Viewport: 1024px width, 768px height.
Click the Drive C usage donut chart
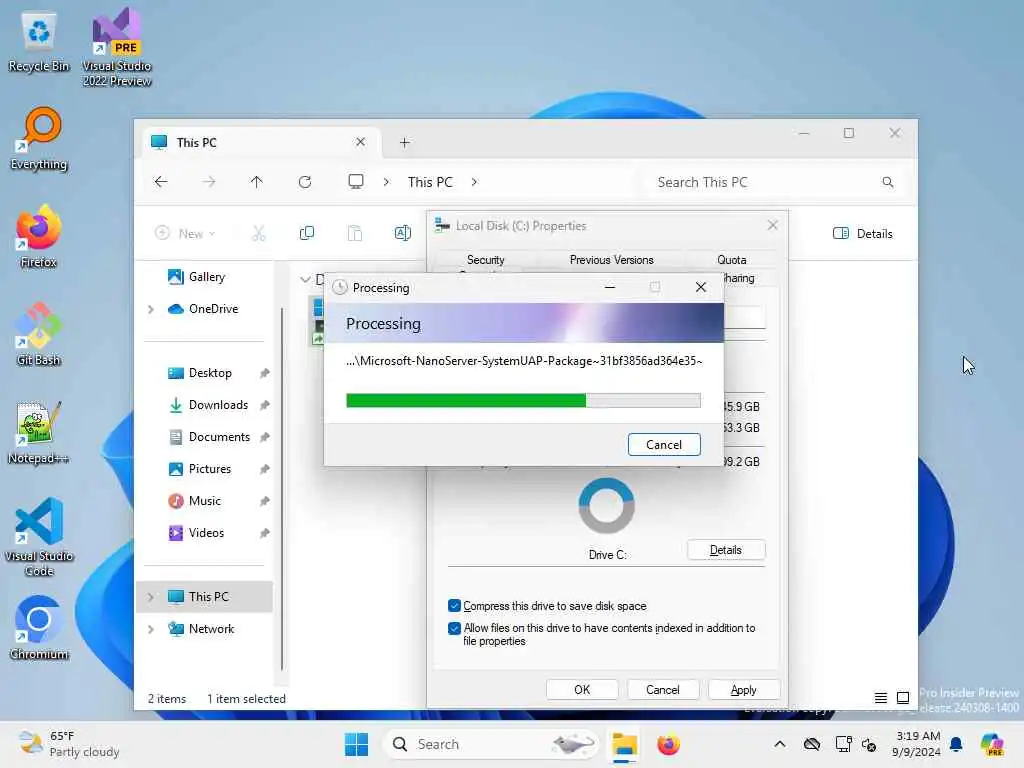click(607, 505)
